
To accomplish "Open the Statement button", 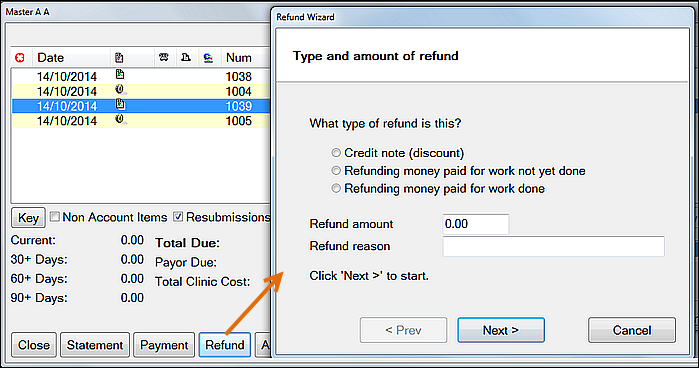I will [95, 345].
